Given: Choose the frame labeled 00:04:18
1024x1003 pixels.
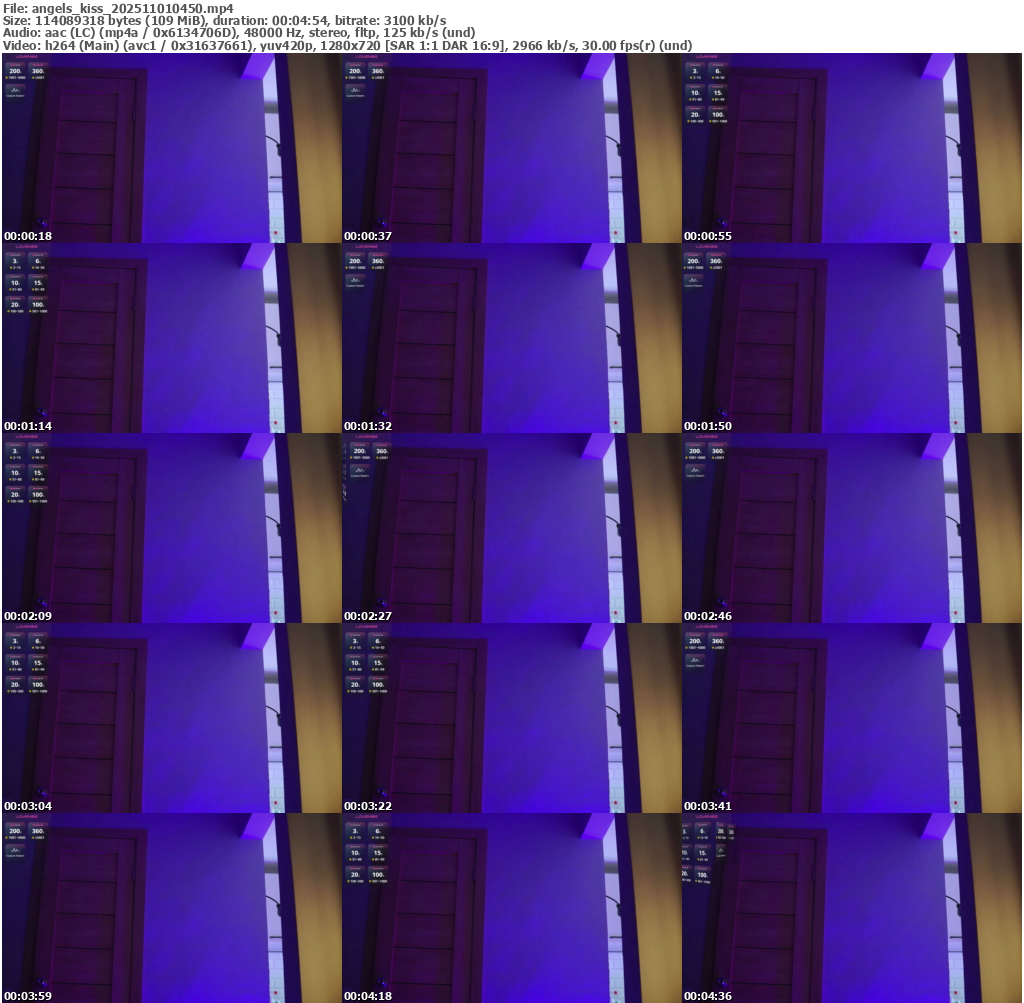Looking at the screenshot, I should [x=511, y=908].
